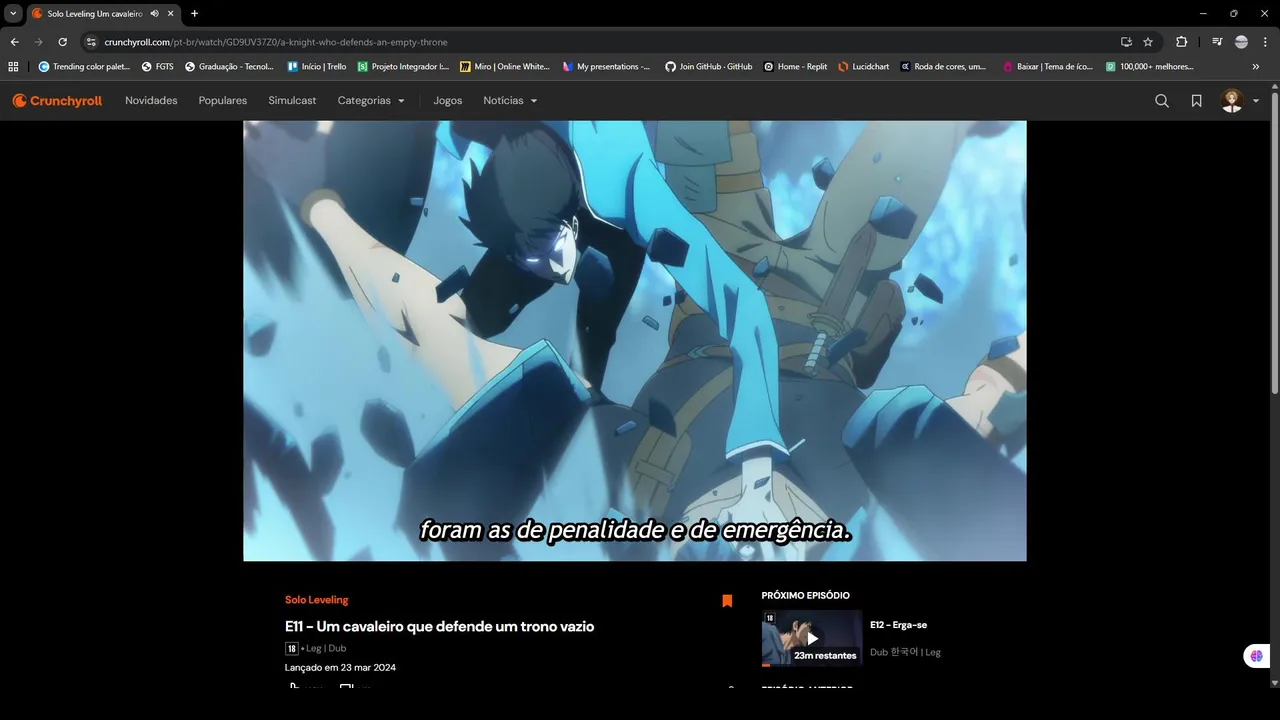Open the Início | Trello bookmark
This screenshot has width=1280, height=720.
pos(317,67)
